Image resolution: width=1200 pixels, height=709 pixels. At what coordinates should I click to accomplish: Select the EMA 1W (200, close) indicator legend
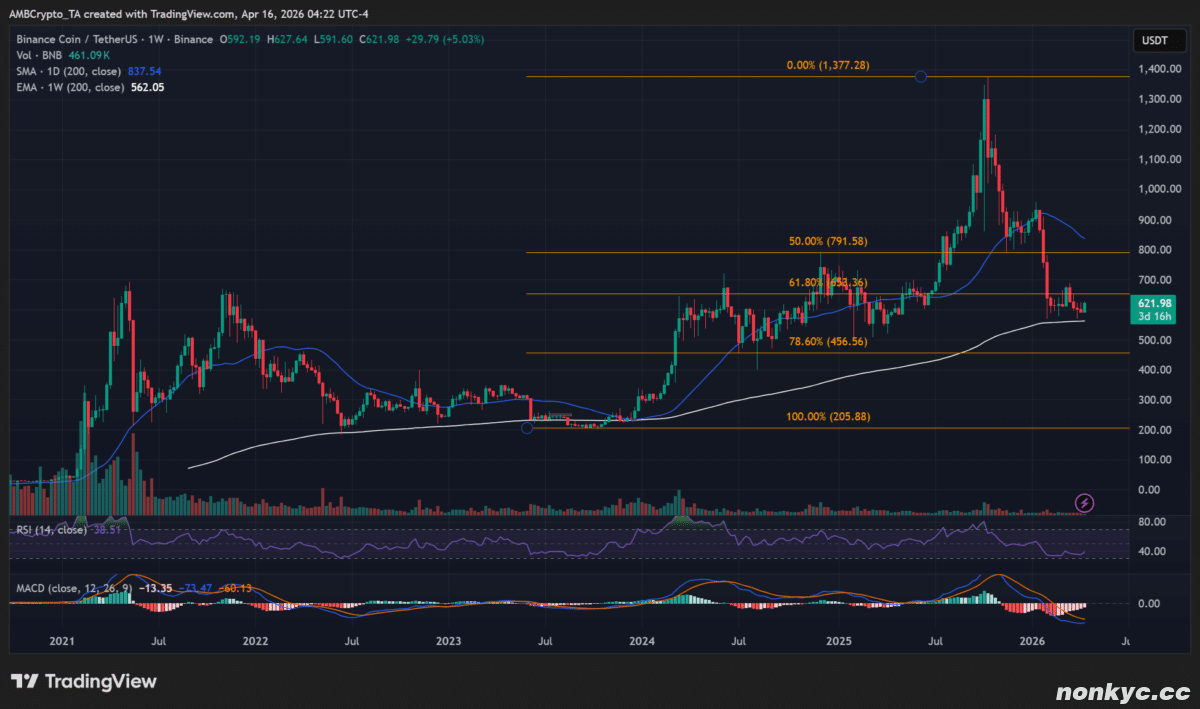(71, 87)
